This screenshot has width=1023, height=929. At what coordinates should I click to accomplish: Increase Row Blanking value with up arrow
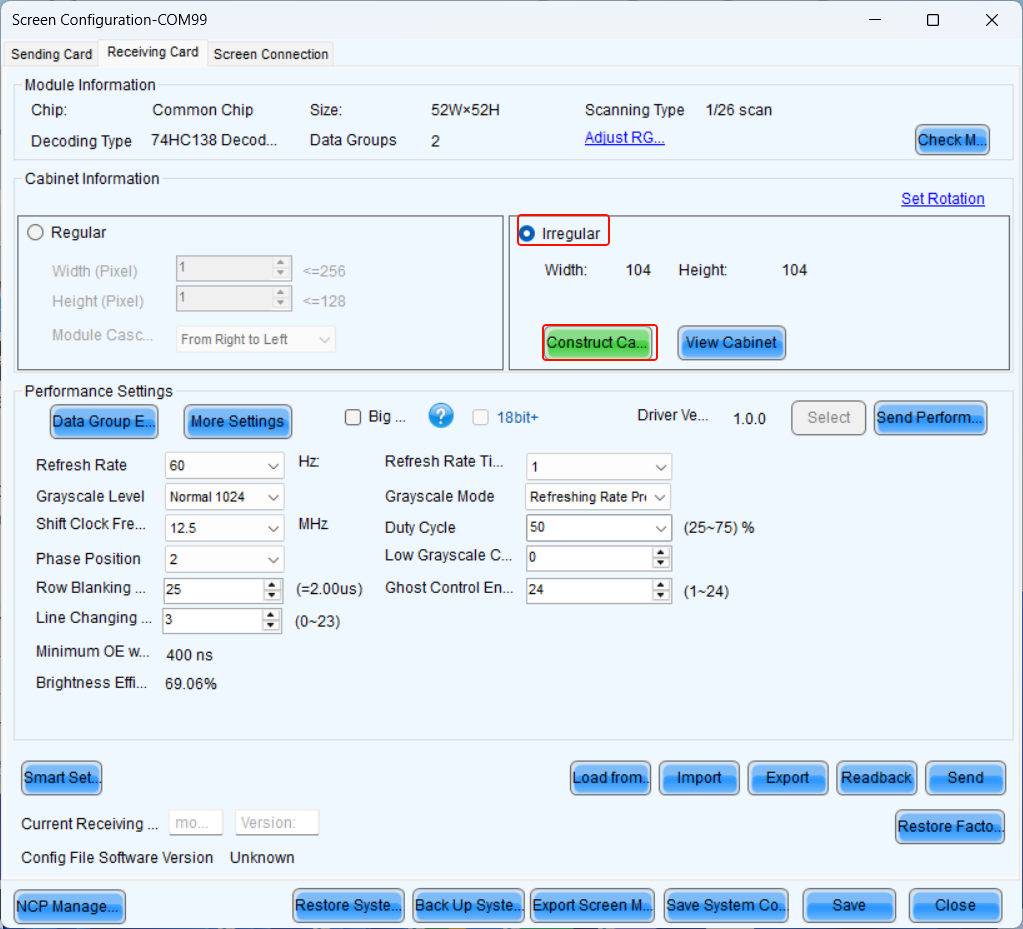coord(272,585)
